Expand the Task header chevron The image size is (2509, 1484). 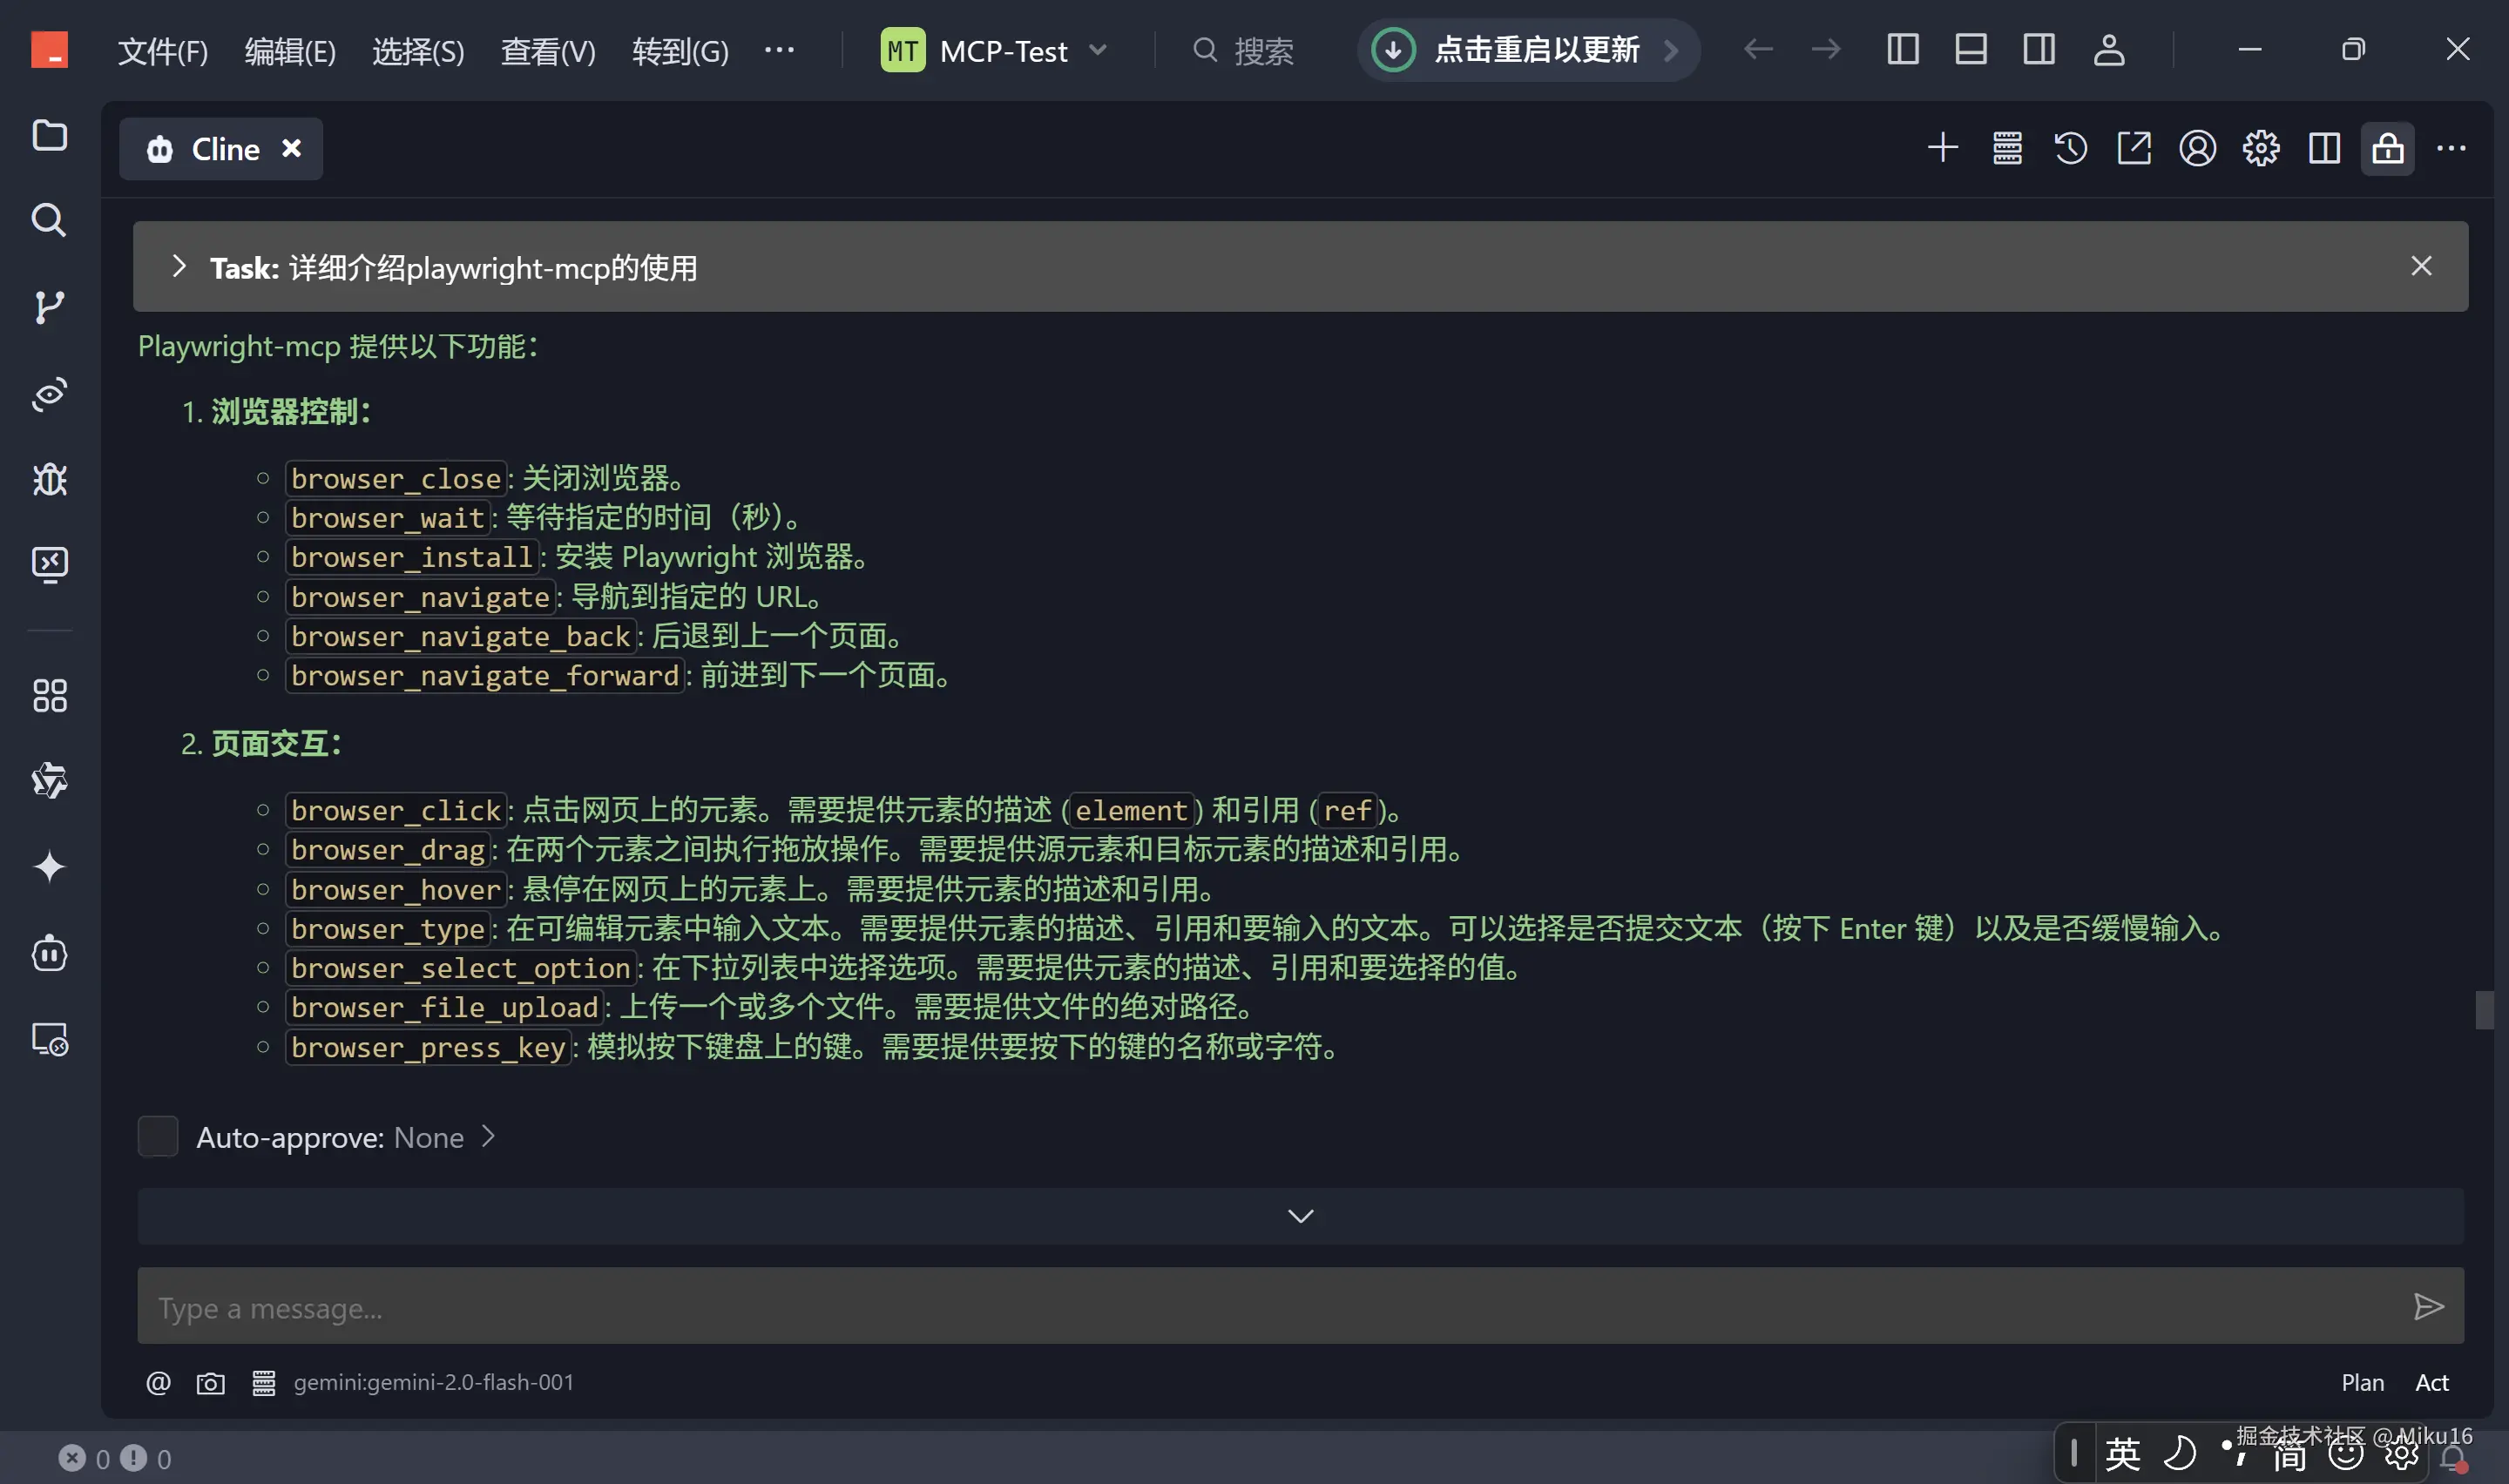pos(179,266)
